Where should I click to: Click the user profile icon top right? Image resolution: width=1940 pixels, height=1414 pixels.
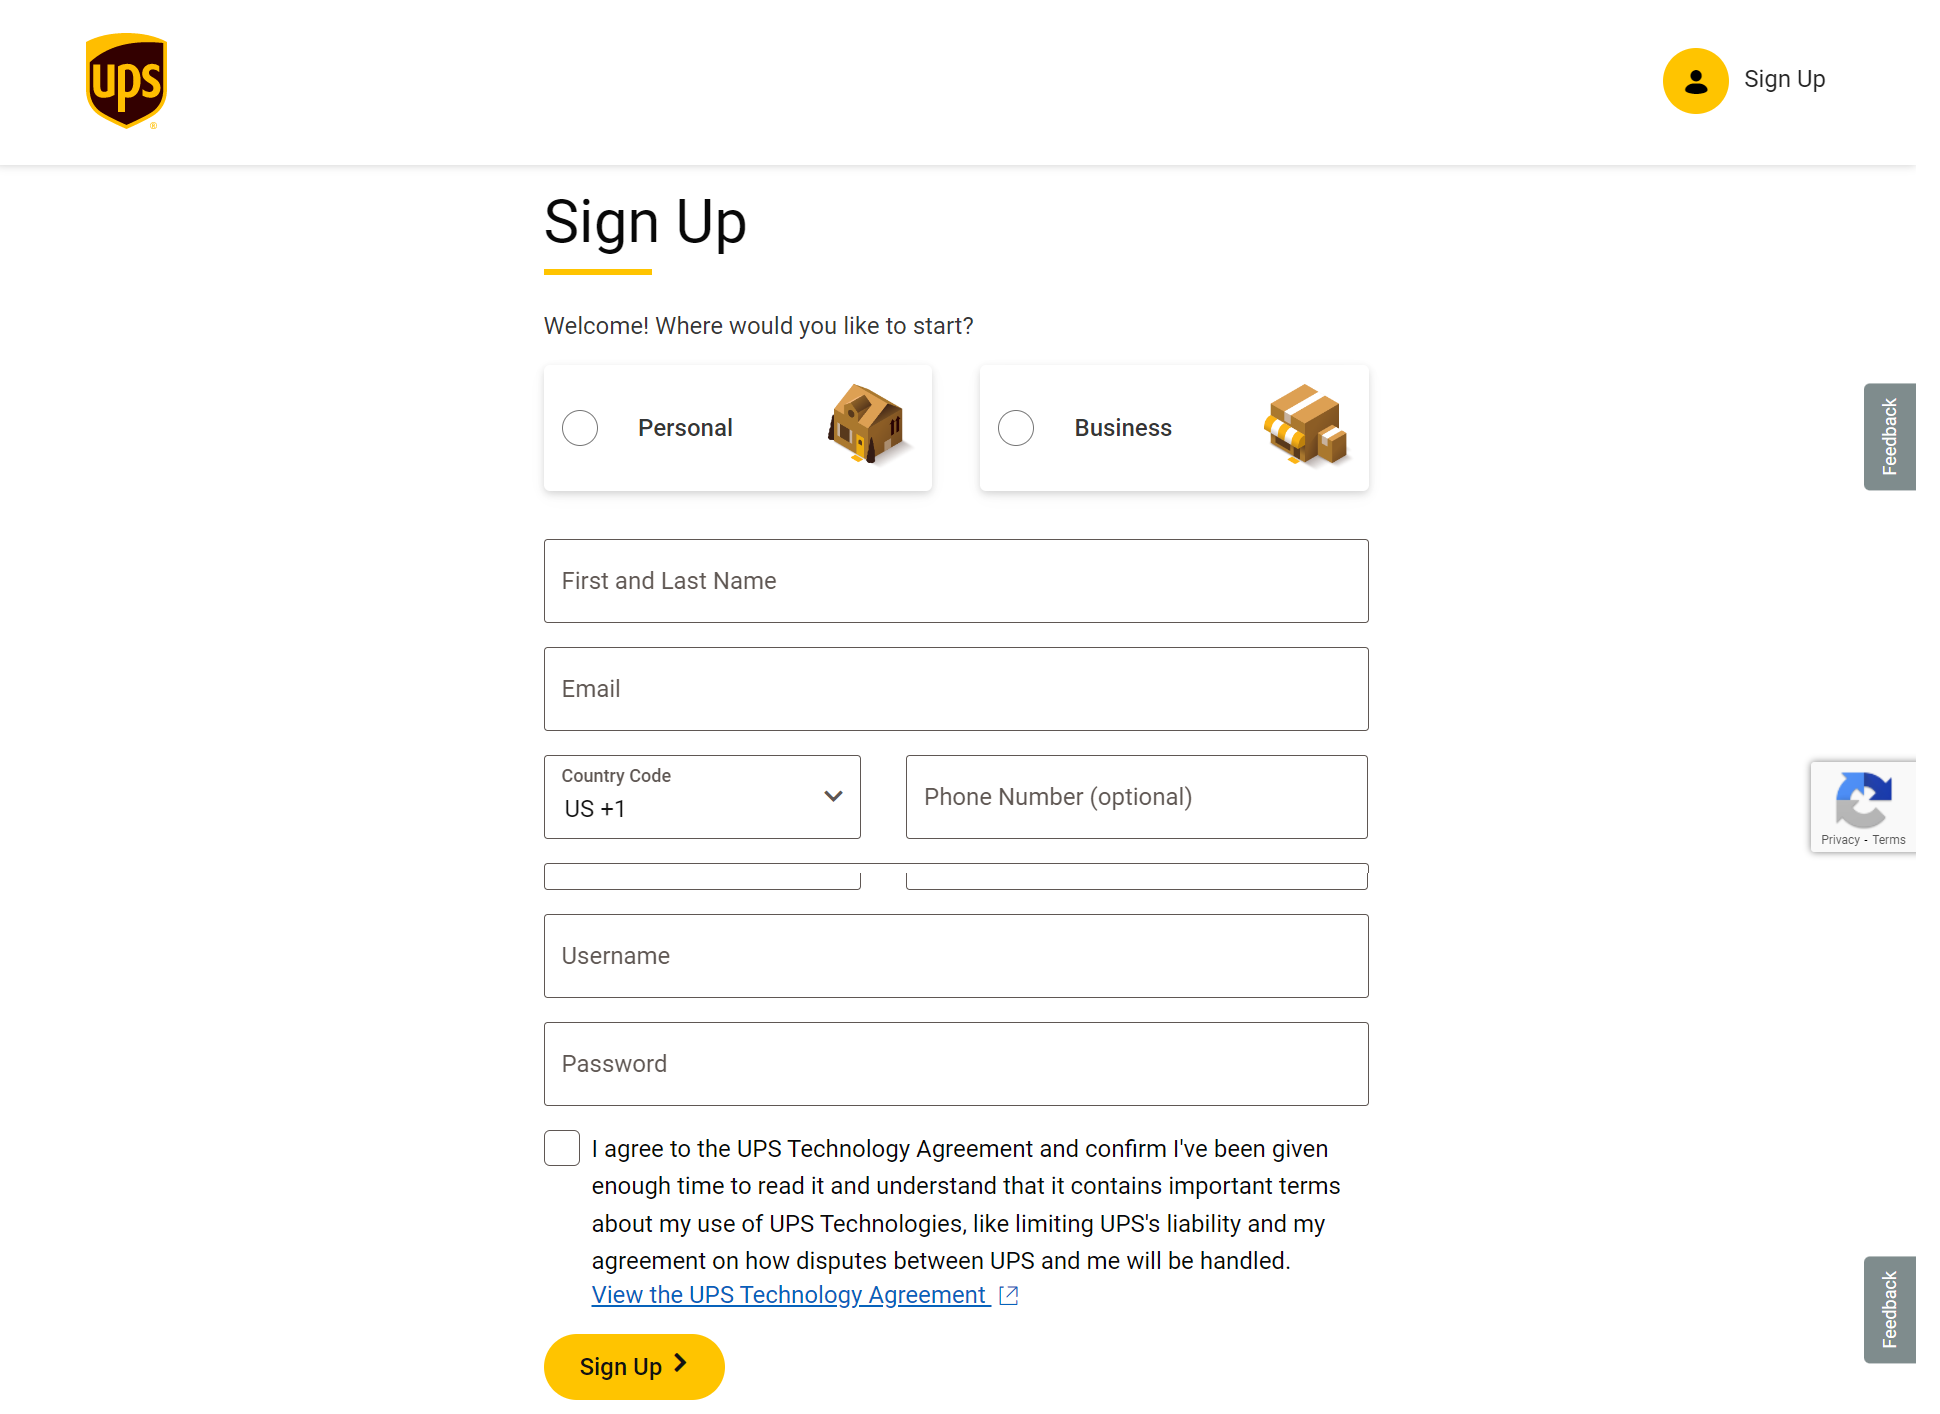pos(1696,80)
